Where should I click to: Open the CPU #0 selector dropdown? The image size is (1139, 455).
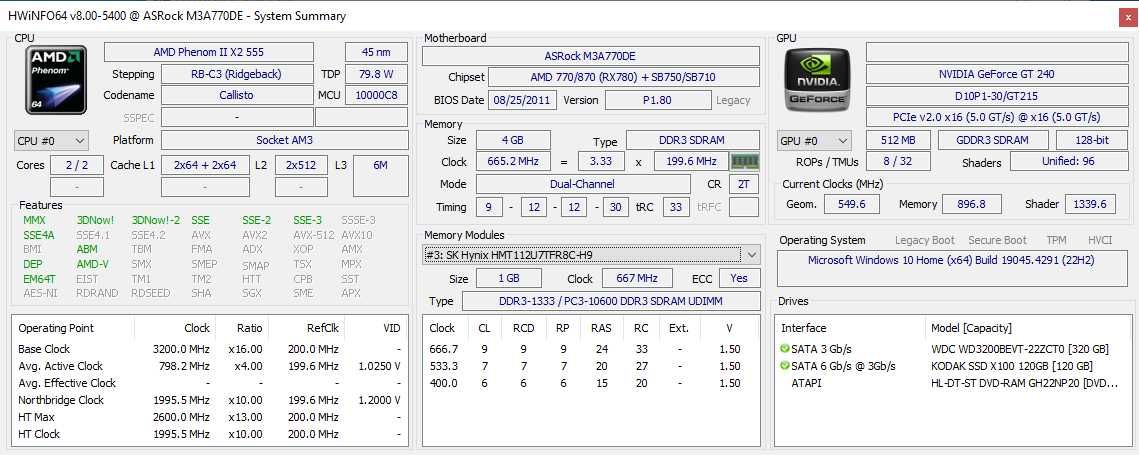tap(51, 140)
